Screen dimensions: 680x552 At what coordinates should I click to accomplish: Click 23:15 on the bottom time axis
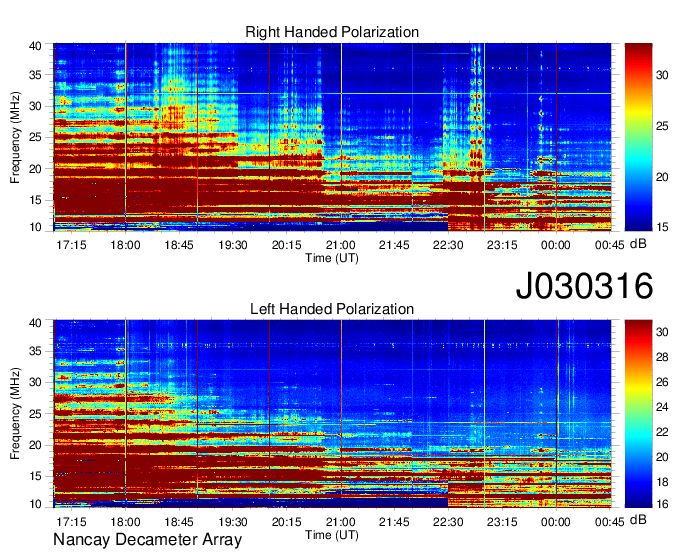(x=502, y=522)
